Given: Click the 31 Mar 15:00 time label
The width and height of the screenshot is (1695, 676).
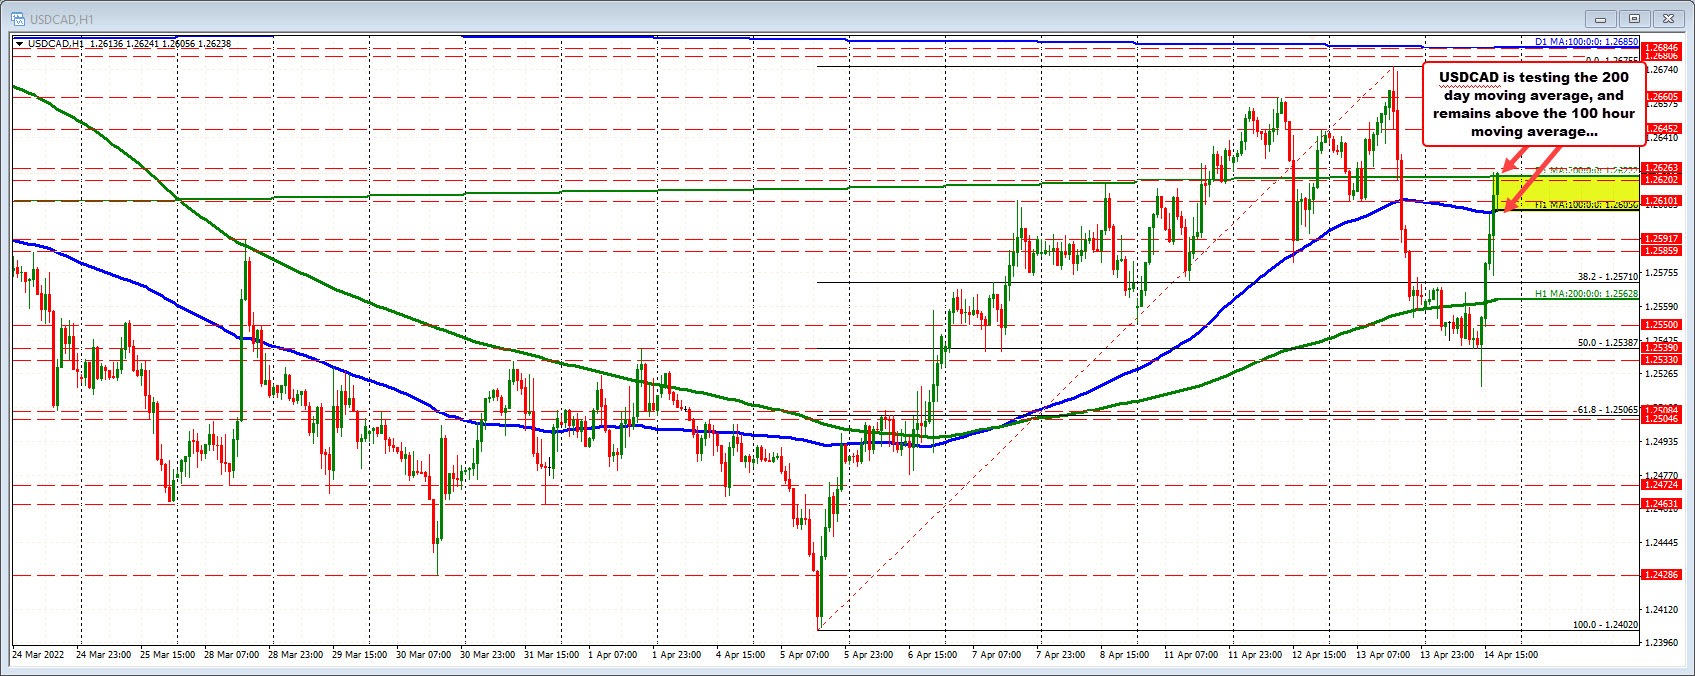Looking at the screenshot, I should 552,655.
